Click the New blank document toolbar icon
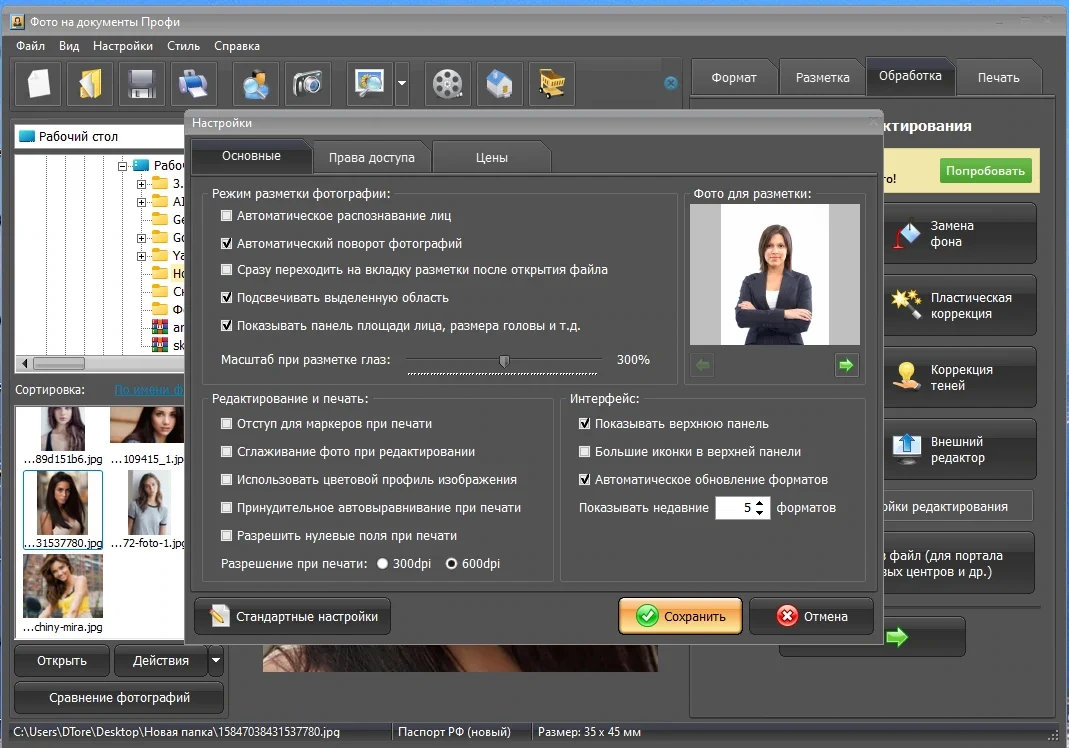Viewport: 1069px width, 748px height. tap(38, 84)
